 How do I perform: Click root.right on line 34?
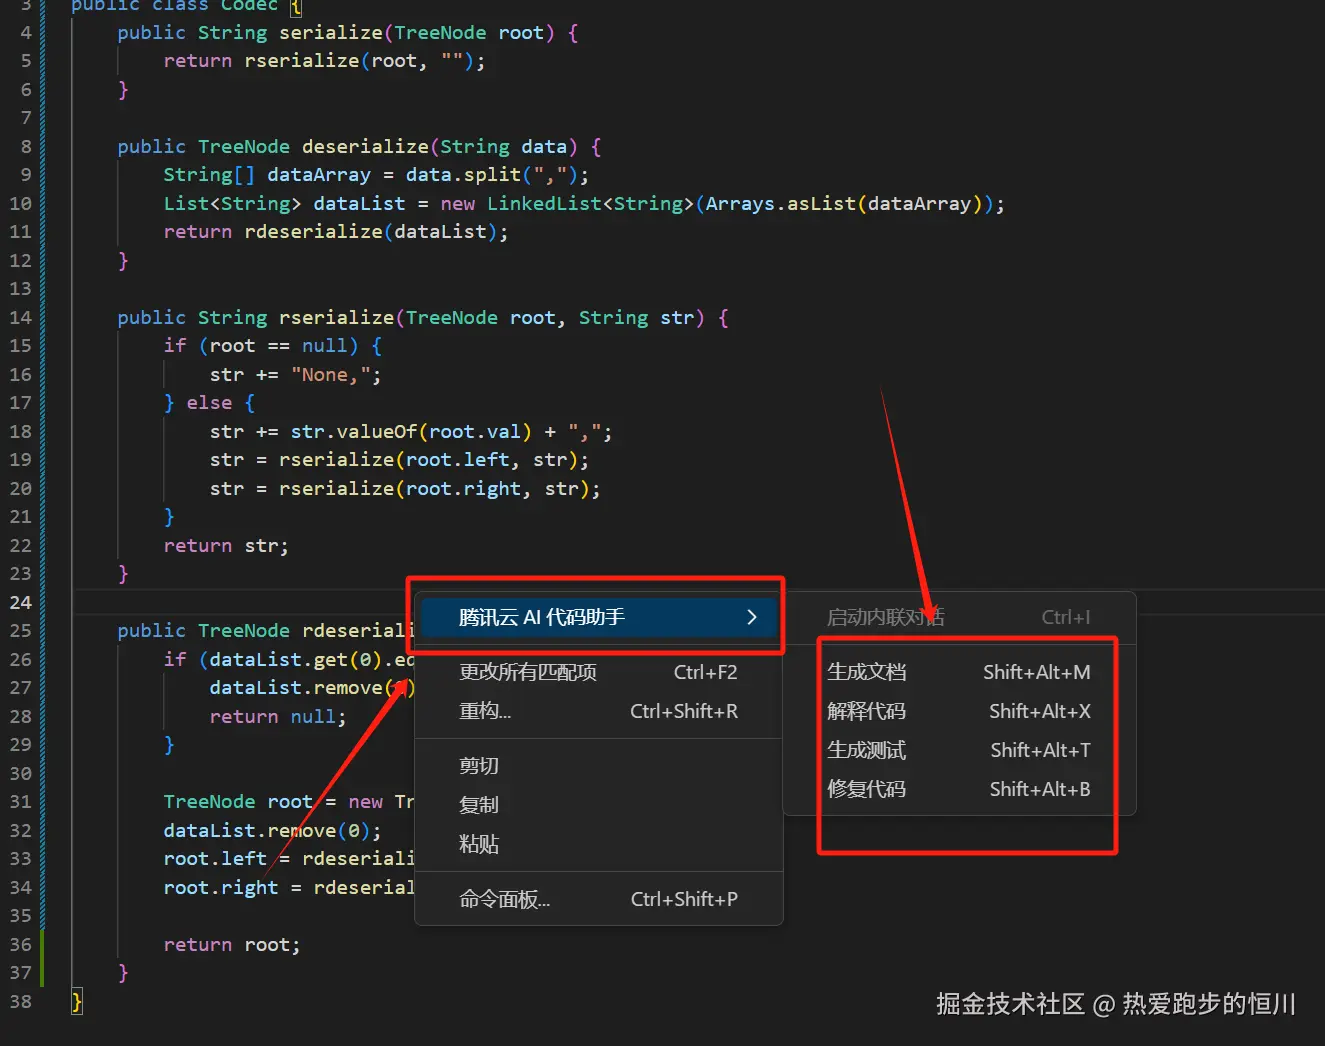[221, 887]
